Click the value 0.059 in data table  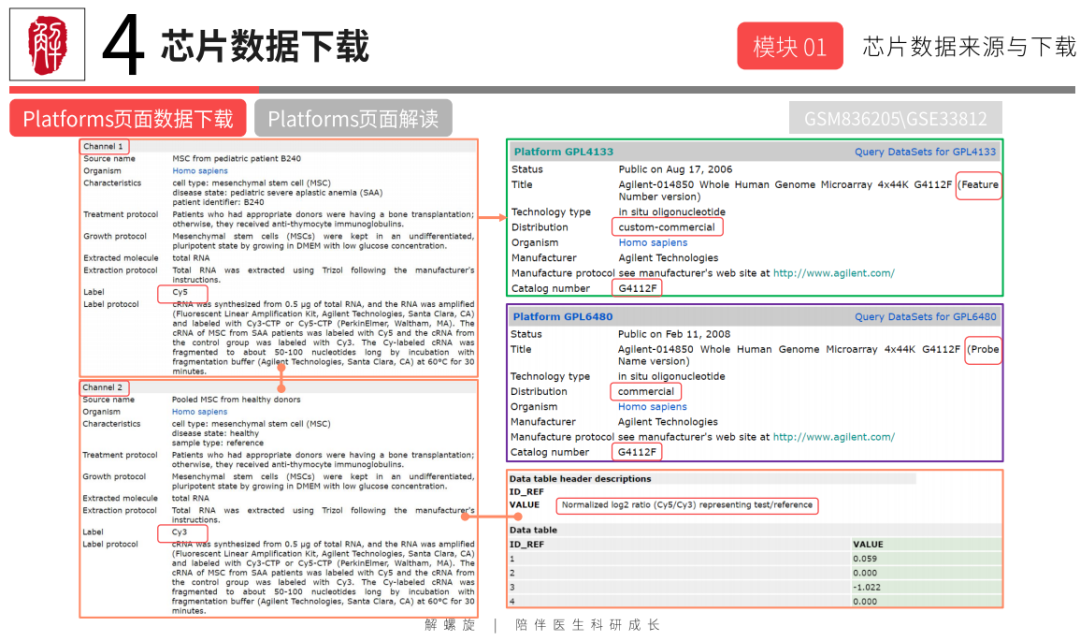point(865,559)
